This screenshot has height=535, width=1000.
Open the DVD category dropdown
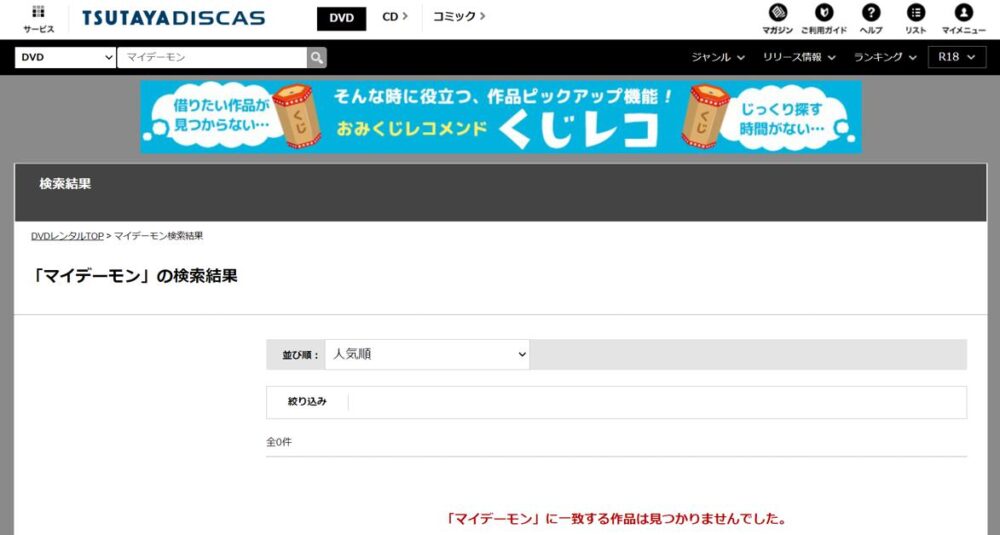coord(65,57)
